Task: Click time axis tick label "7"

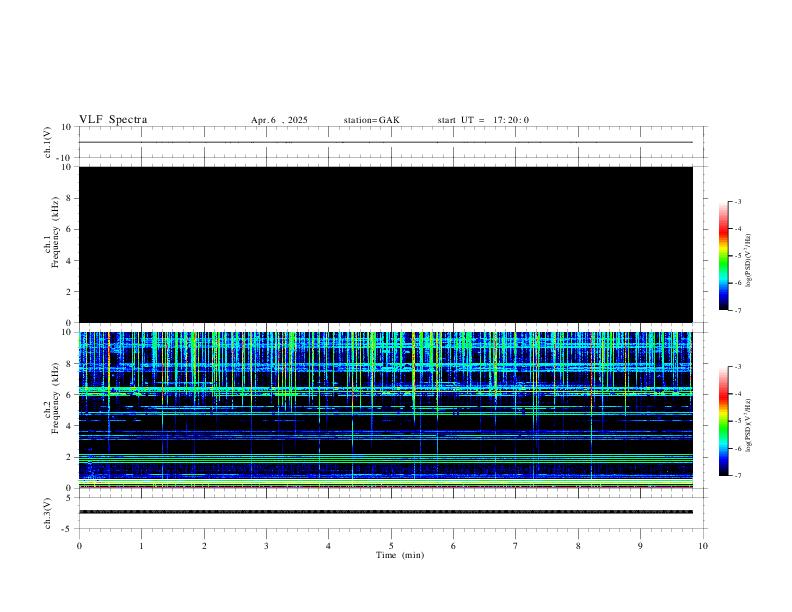Action: pyautogui.click(x=516, y=546)
